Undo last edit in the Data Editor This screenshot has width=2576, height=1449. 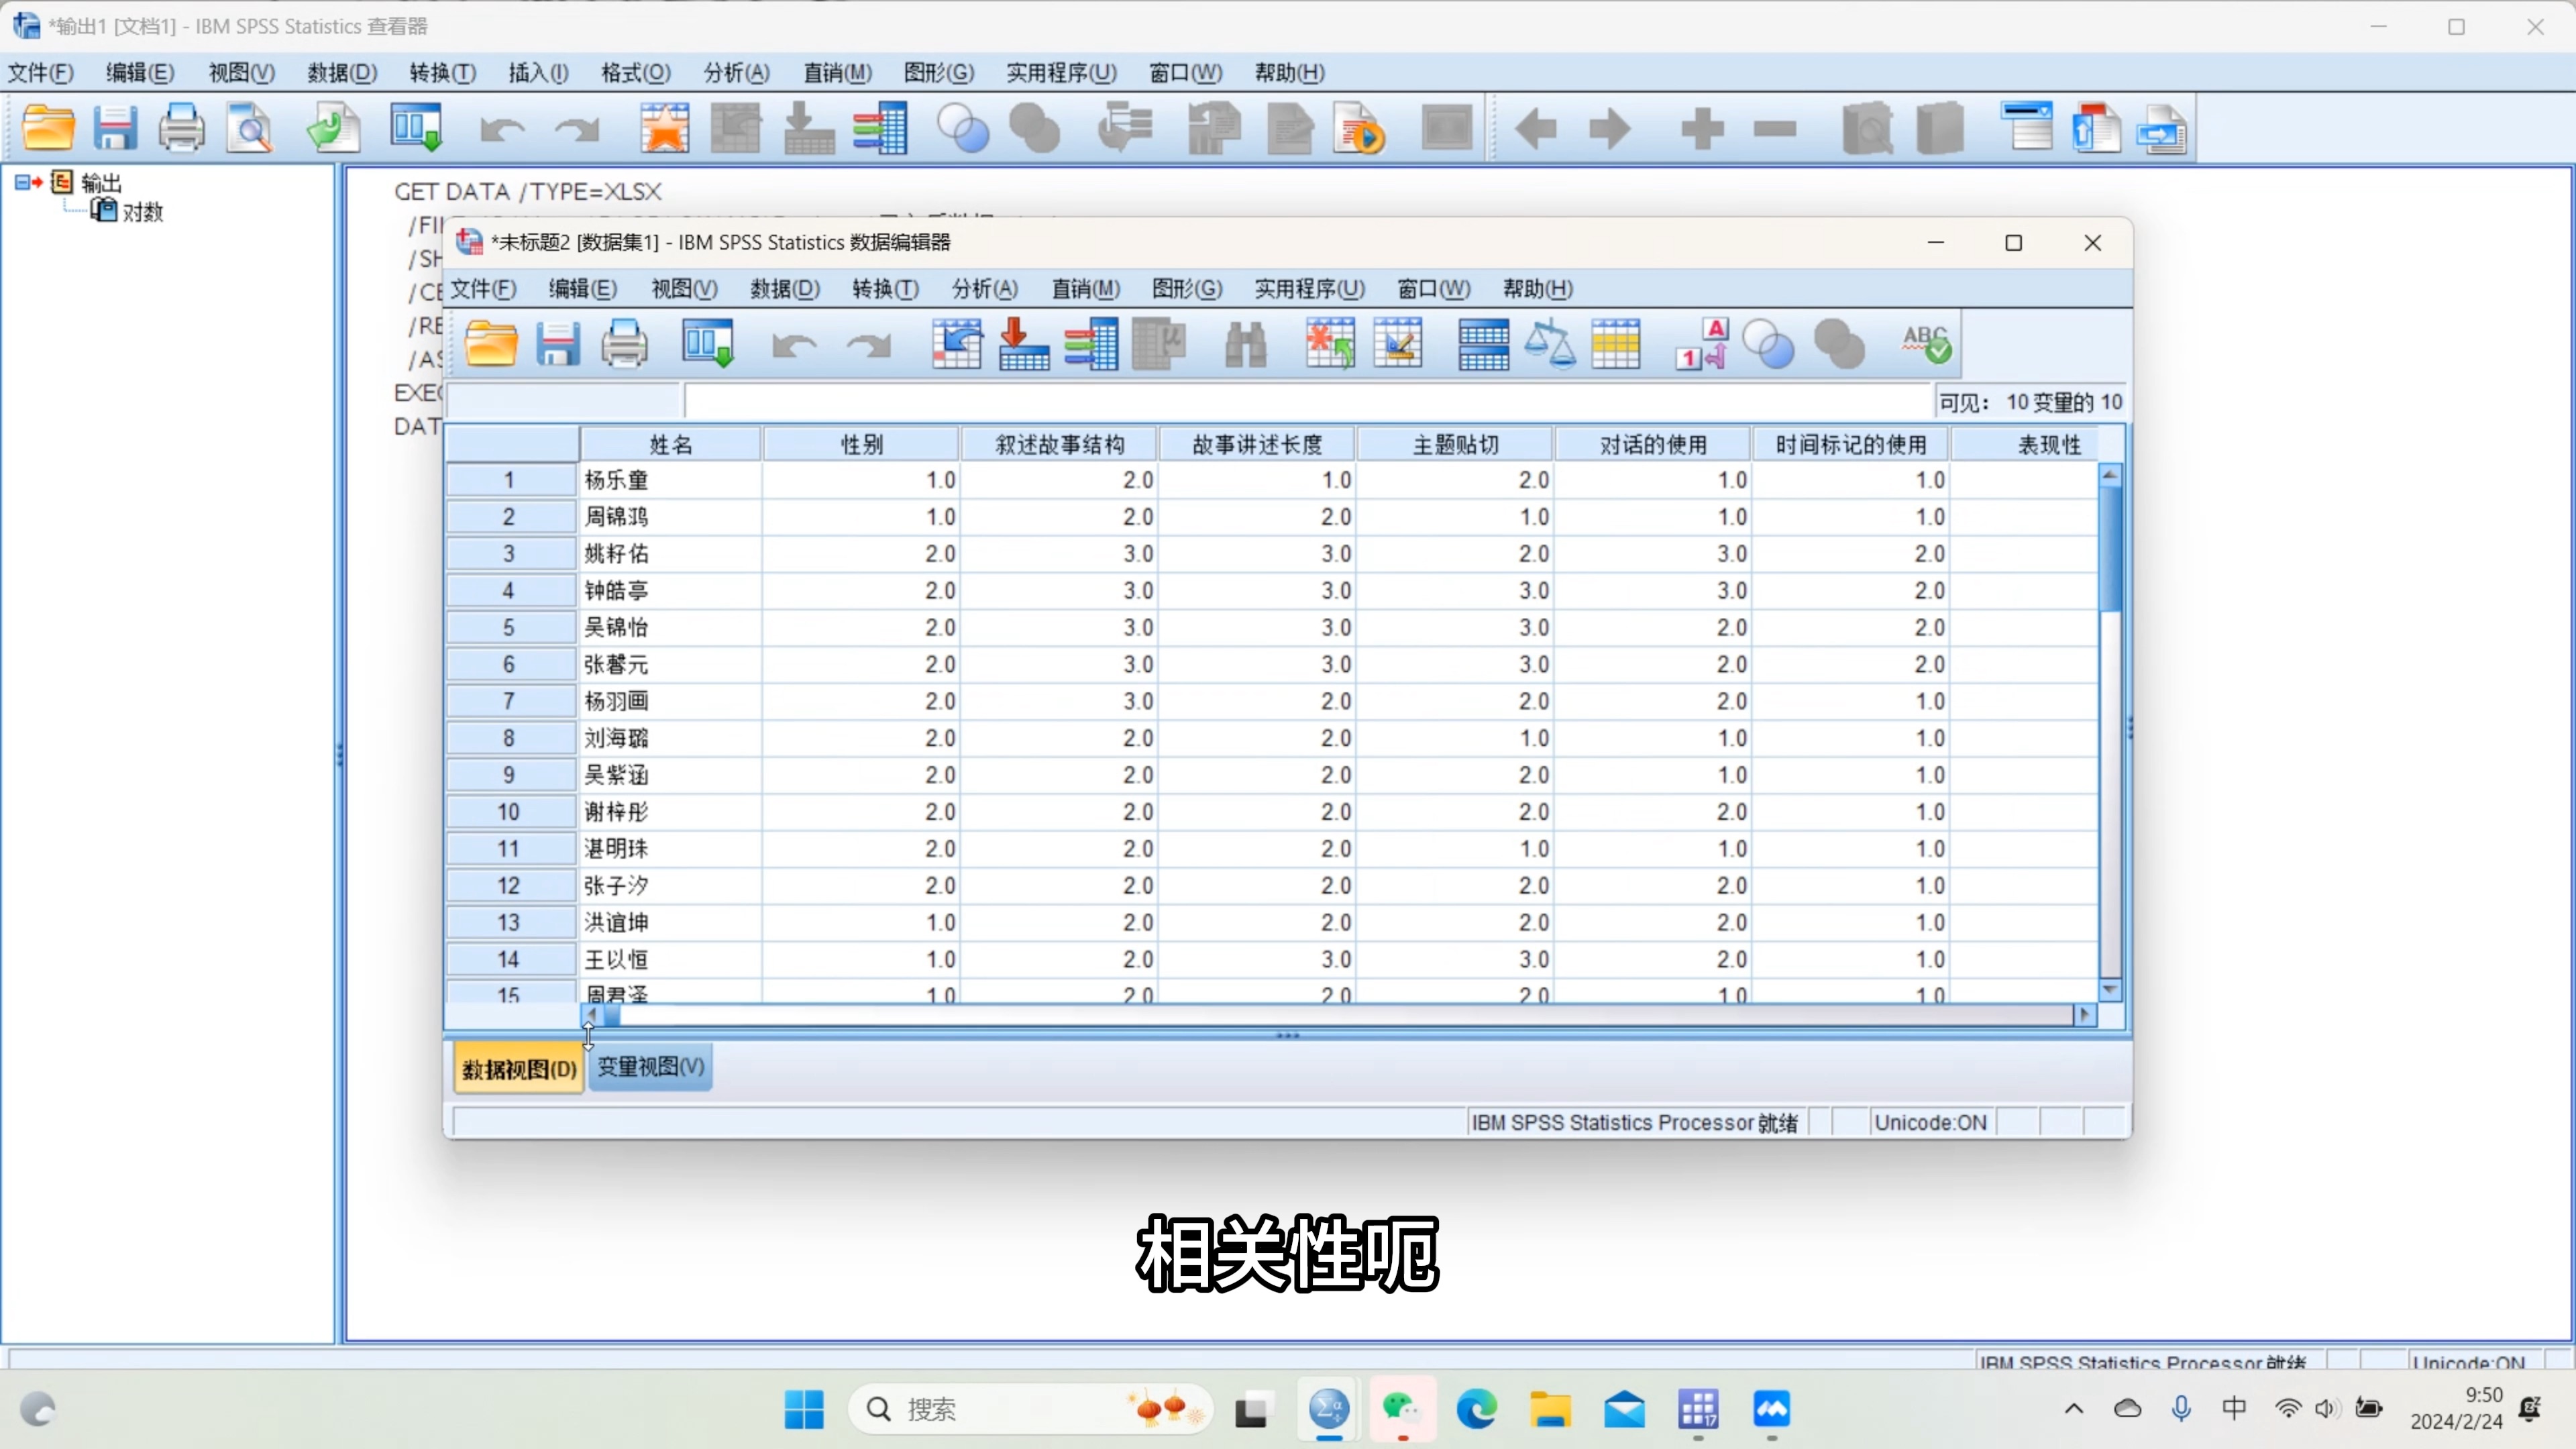795,344
